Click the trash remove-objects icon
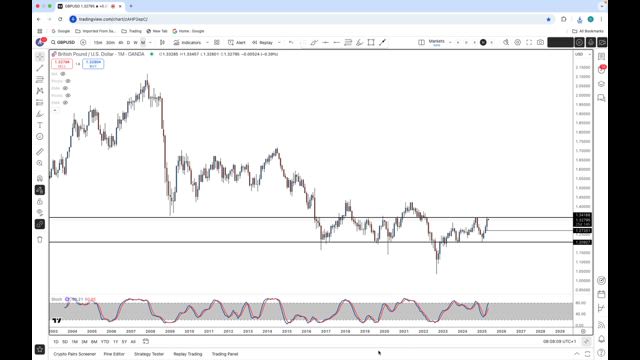The width and height of the screenshot is (640, 360). pos(40,240)
